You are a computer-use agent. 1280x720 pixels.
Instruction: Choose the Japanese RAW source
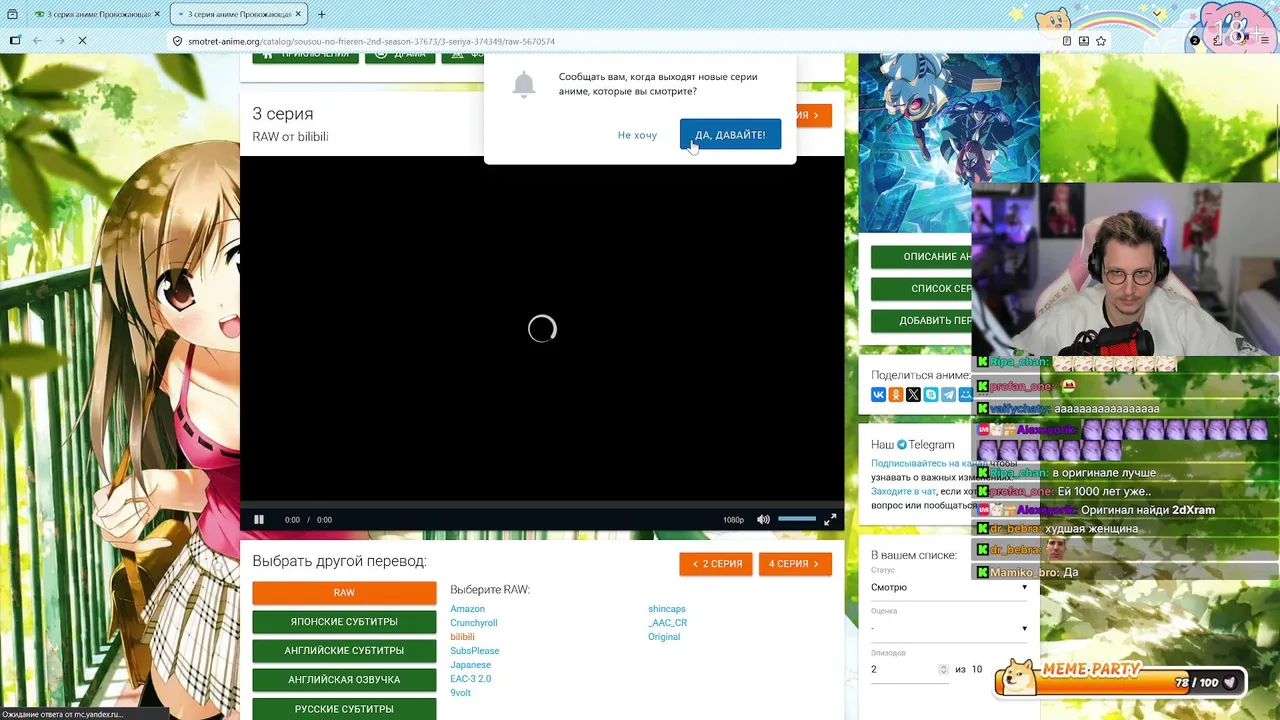[x=470, y=665]
